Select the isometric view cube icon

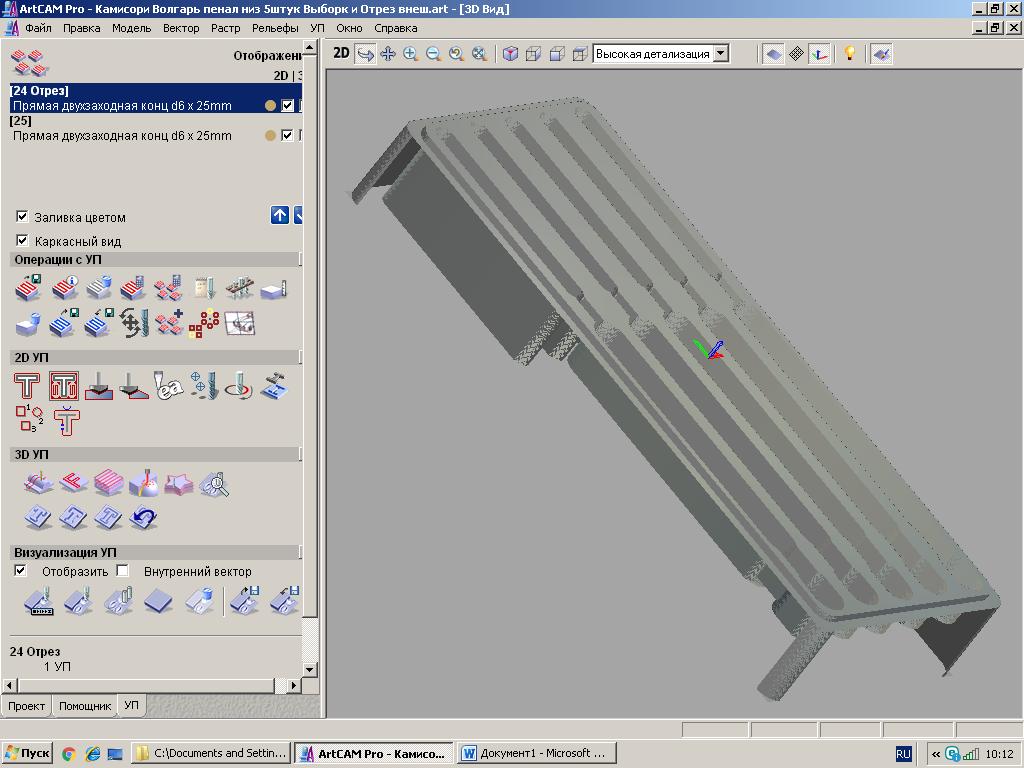(510, 54)
